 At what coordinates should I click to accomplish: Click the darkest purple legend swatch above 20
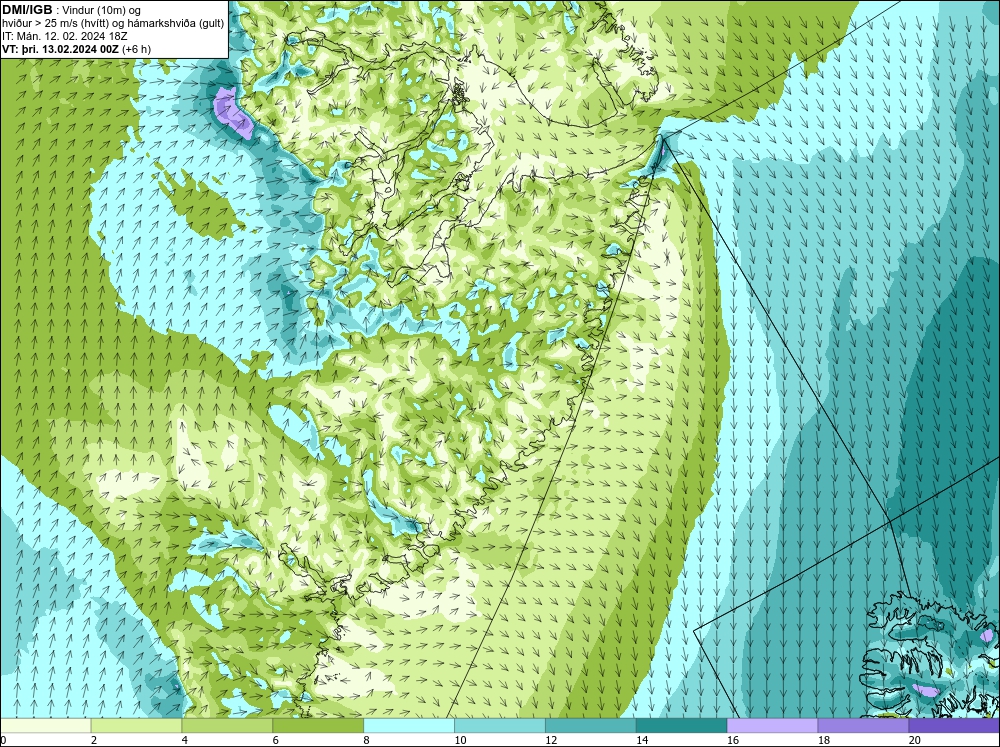click(x=954, y=725)
